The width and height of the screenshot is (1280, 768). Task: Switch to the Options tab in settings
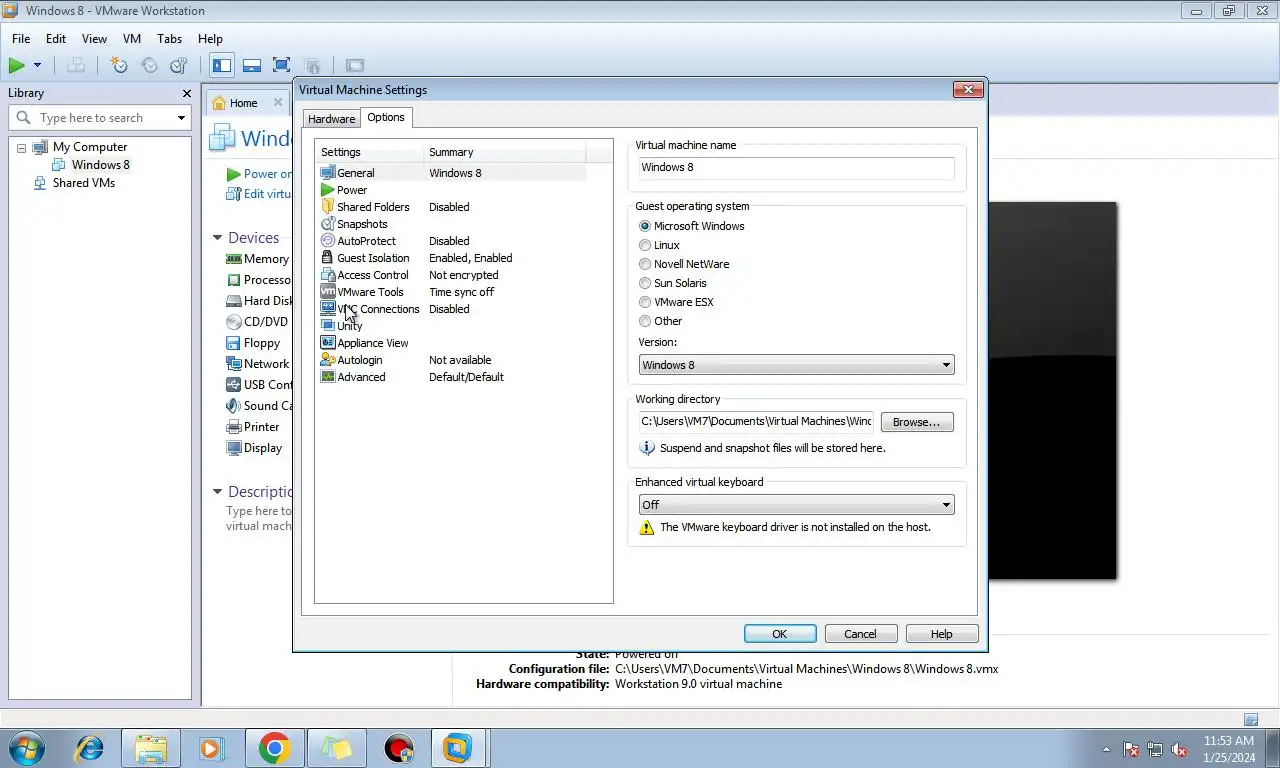tap(386, 117)
